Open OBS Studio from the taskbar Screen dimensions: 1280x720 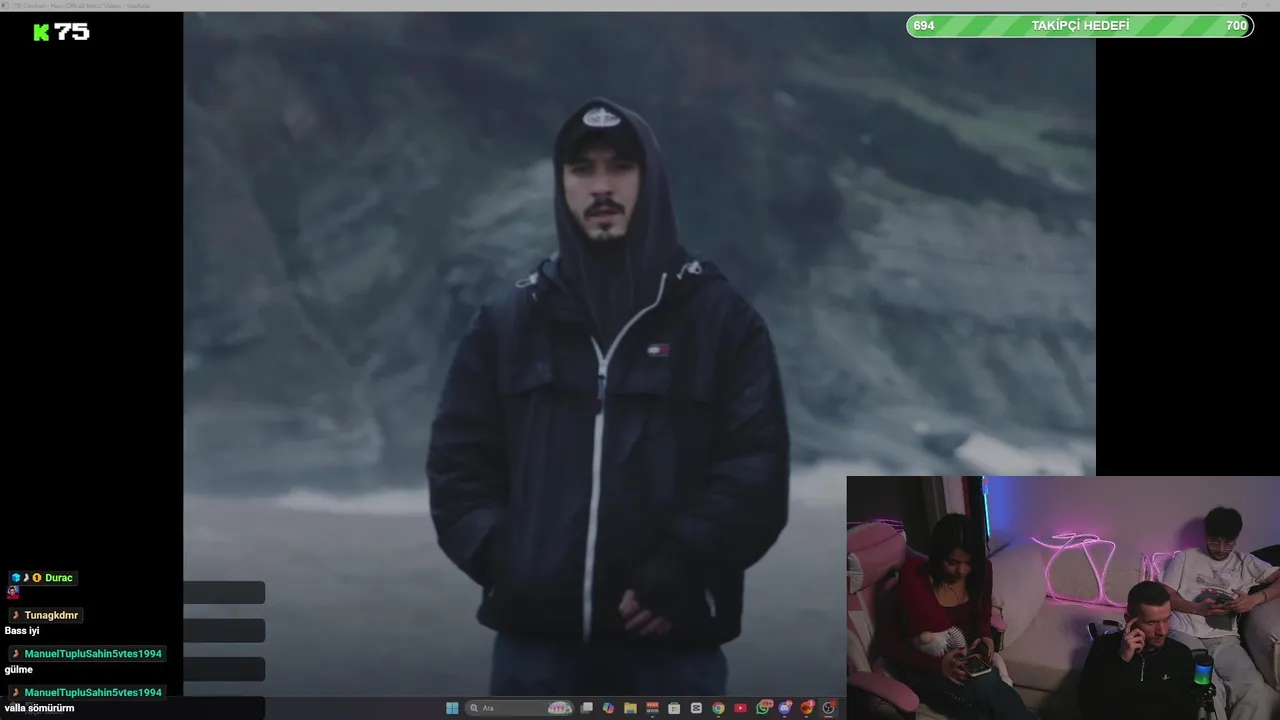(828, 708)
